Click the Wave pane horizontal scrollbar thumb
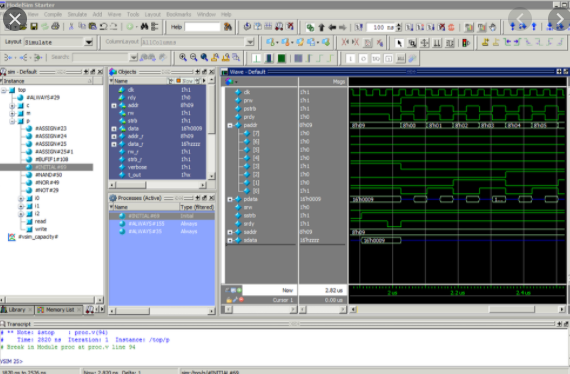The image size is (570, 374). [x=511, y=309]
